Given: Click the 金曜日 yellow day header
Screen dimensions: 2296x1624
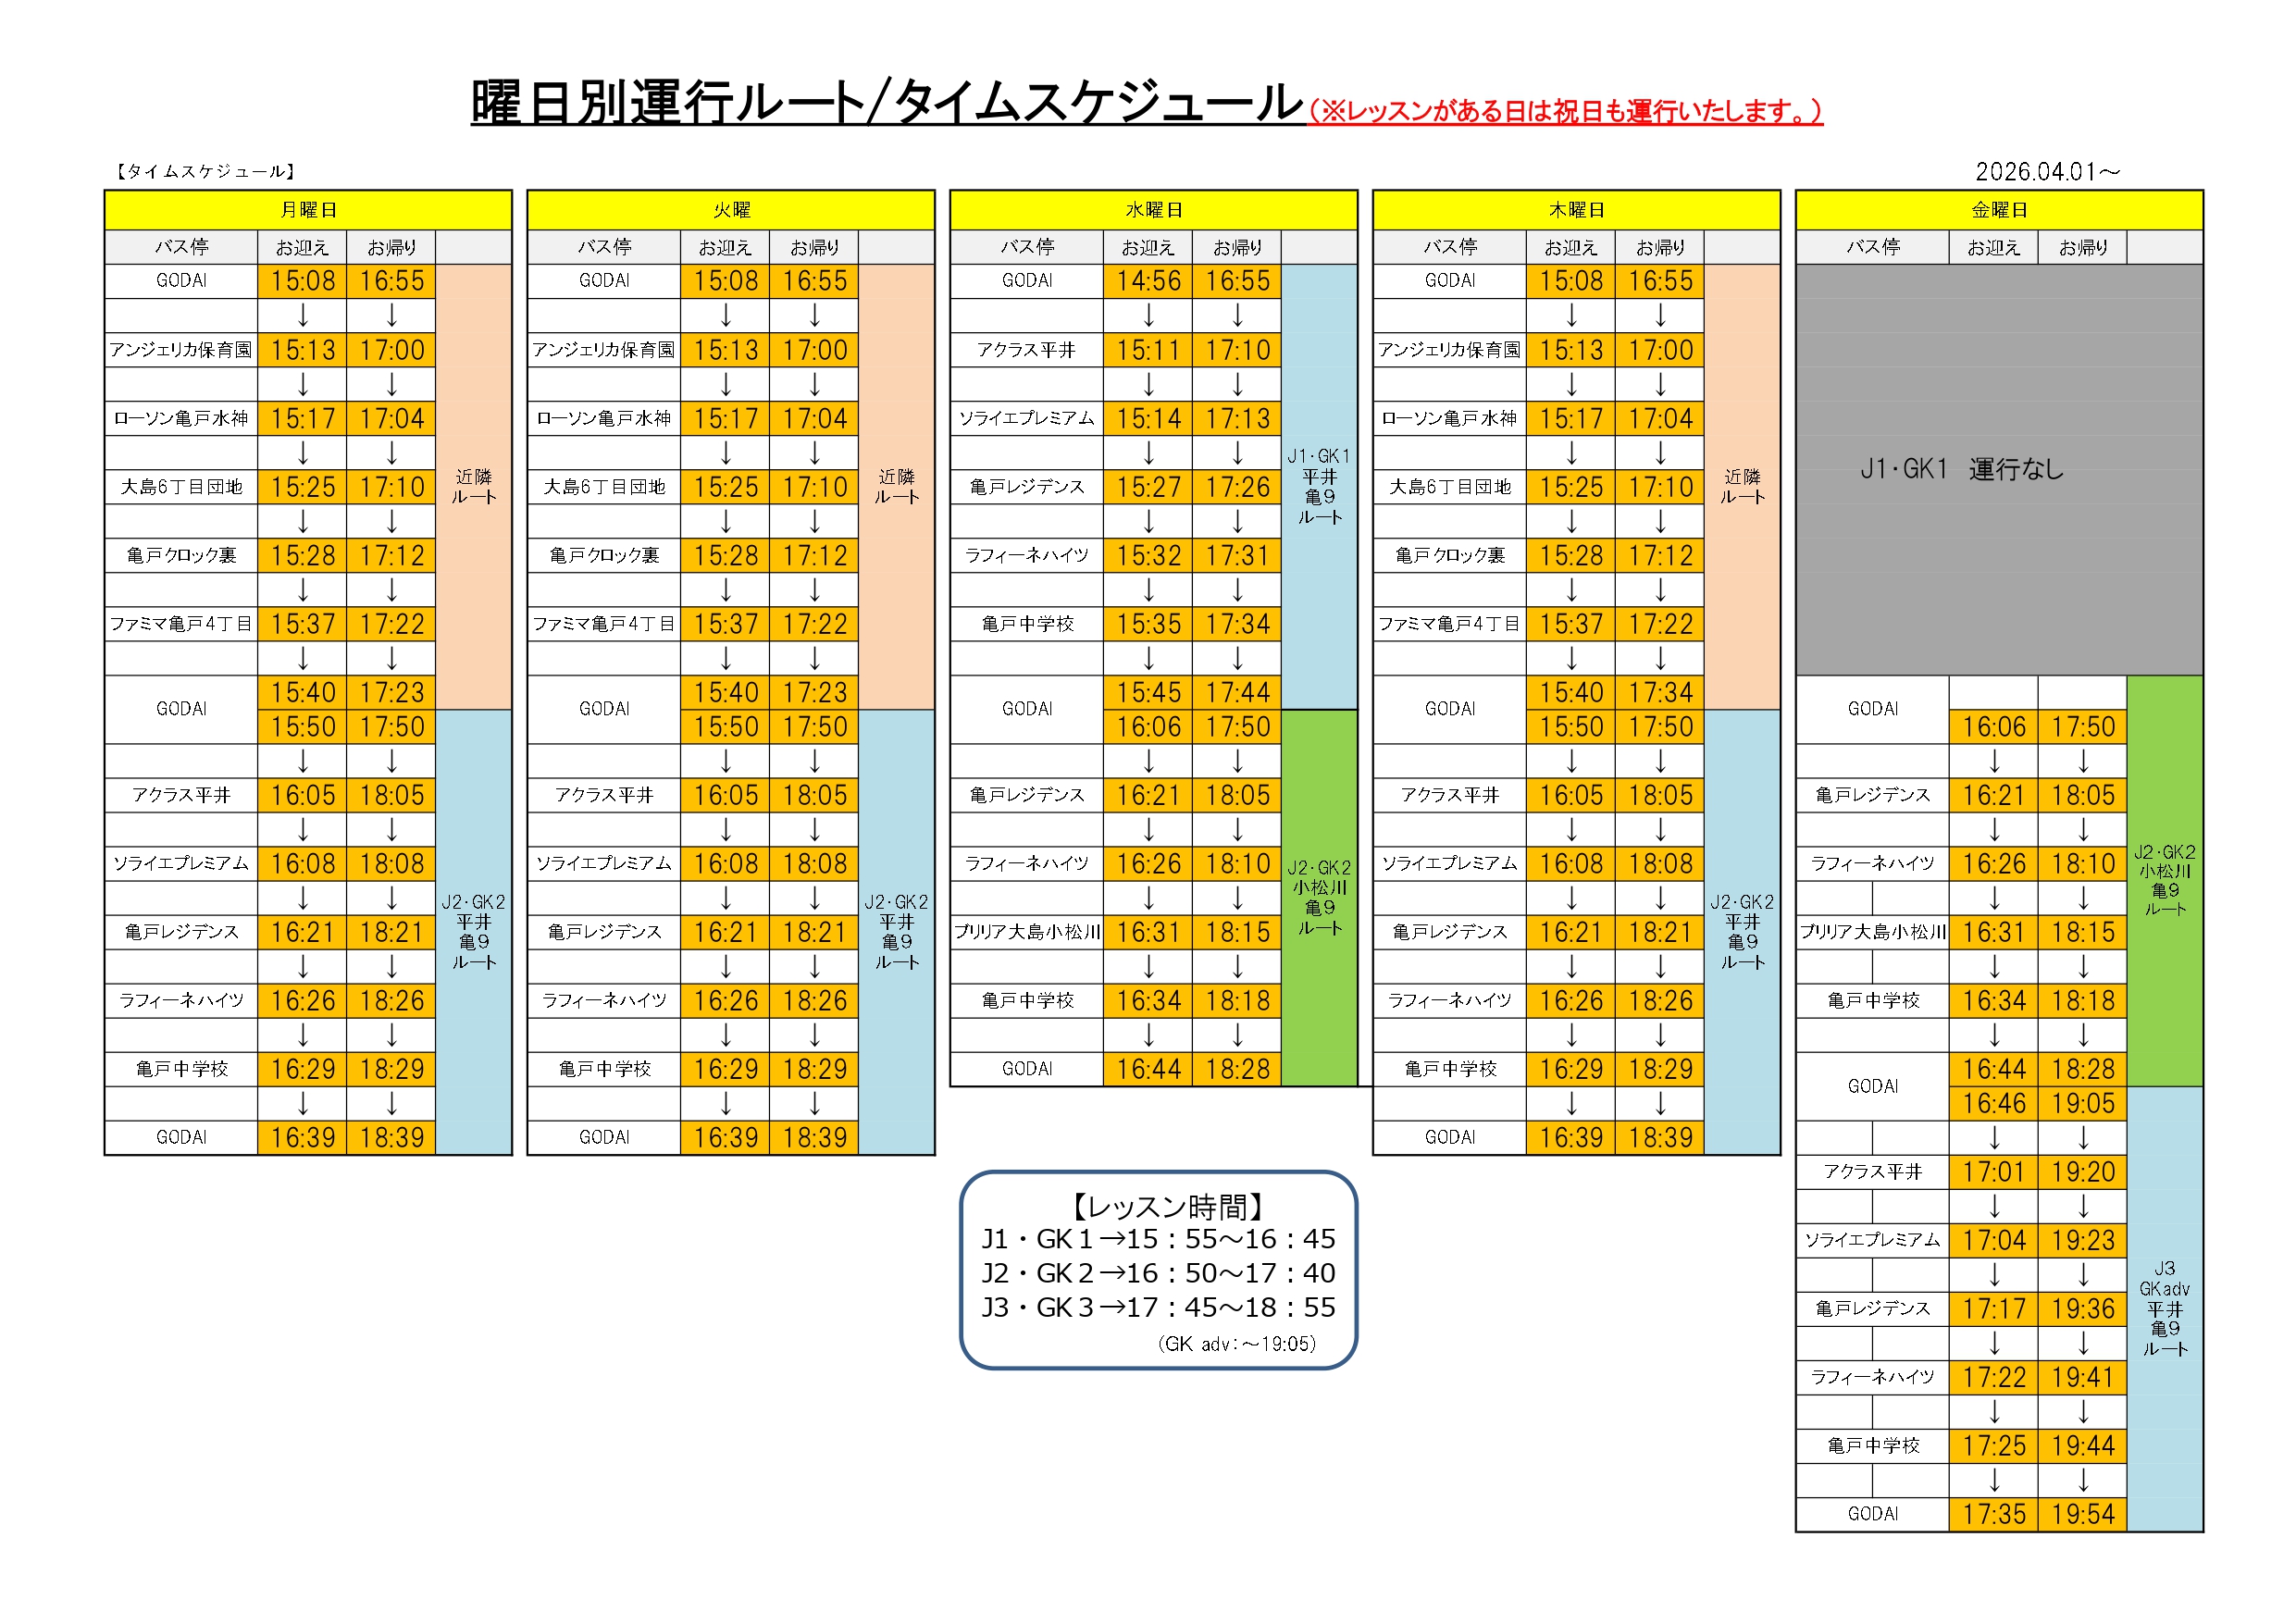Looking at the screenshot, I should coord(1999,210).
